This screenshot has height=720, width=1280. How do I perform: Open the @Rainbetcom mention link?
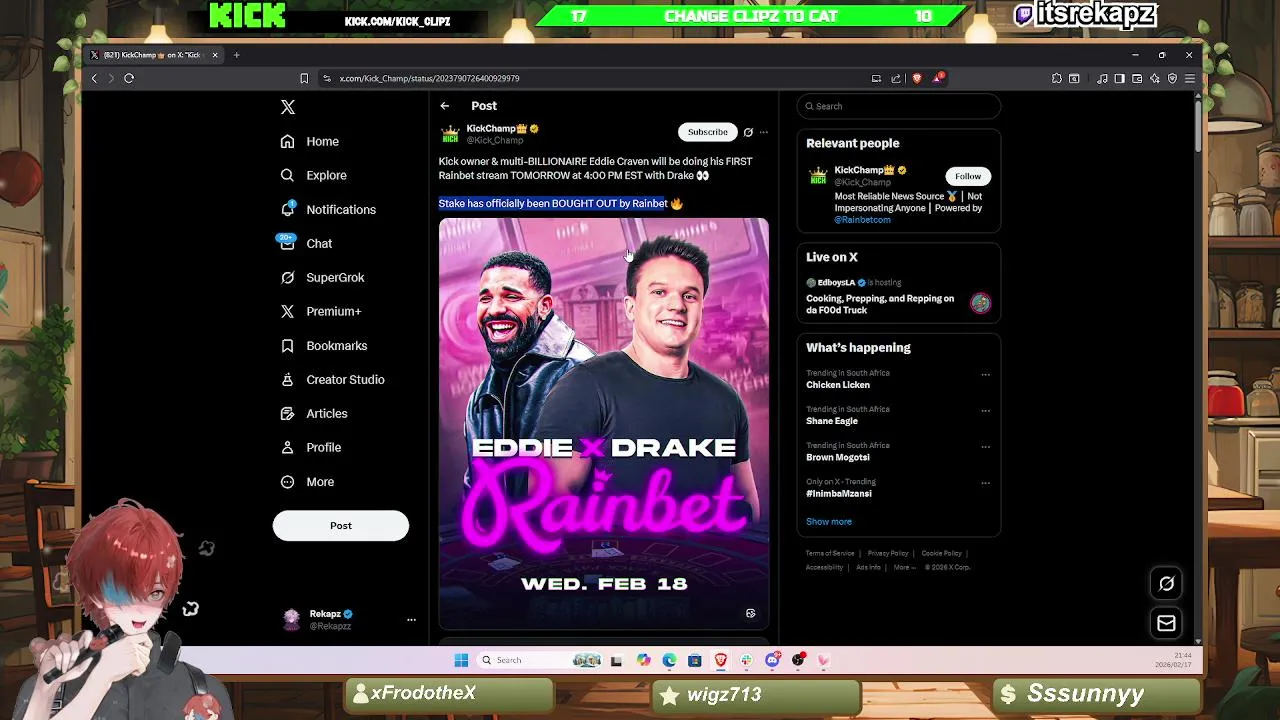point(863,220)
